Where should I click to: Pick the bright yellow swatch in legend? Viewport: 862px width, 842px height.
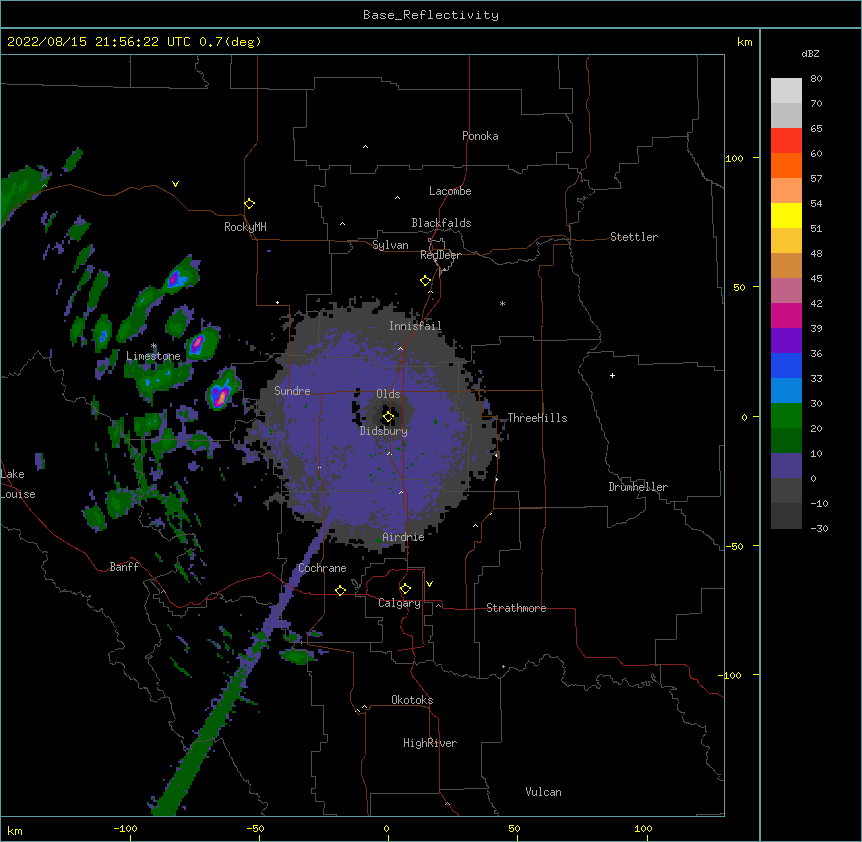[786, 215]
